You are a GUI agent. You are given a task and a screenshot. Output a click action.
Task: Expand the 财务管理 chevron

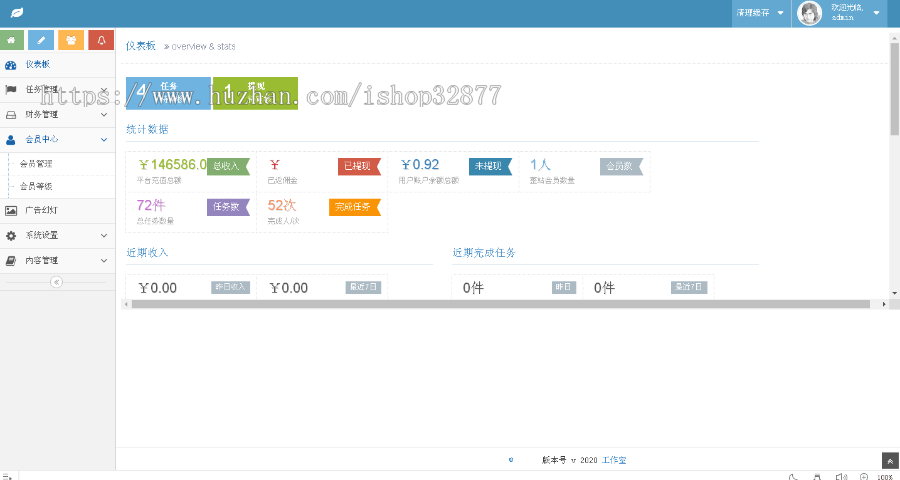104,115
